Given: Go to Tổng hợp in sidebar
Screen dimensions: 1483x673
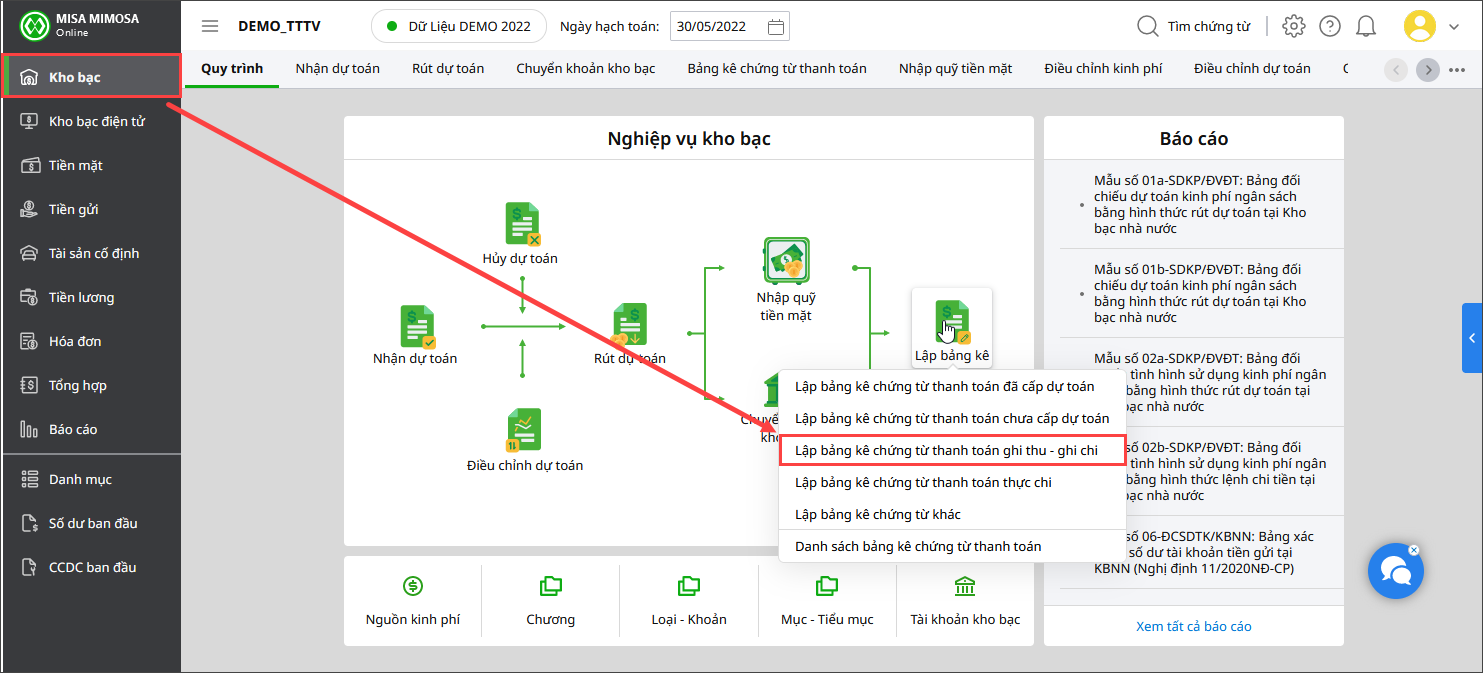Looking at the screenshot, I should [x=91, y=385].
